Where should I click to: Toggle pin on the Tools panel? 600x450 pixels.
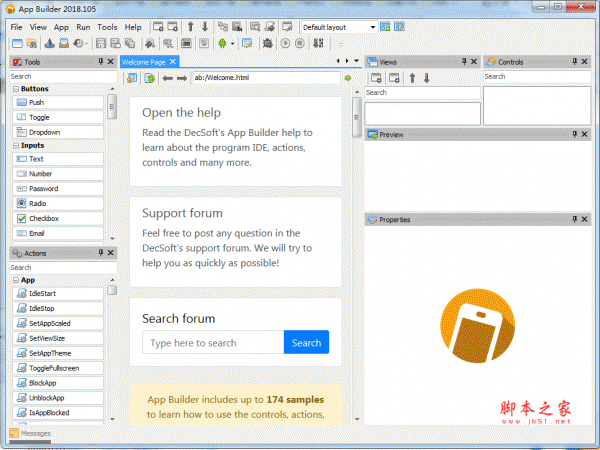click(101, 61)
